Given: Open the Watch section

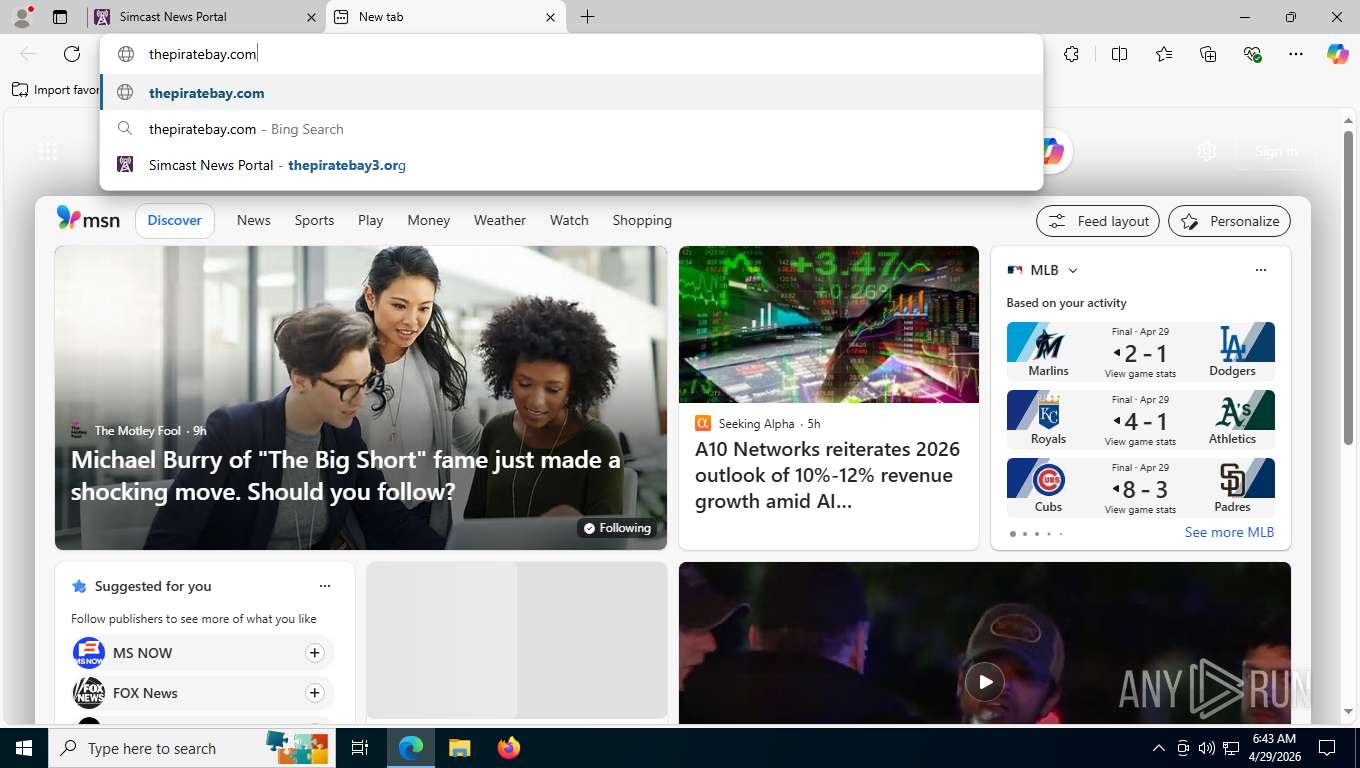Looking at the screenshot, I should click(x=569, y=220).
